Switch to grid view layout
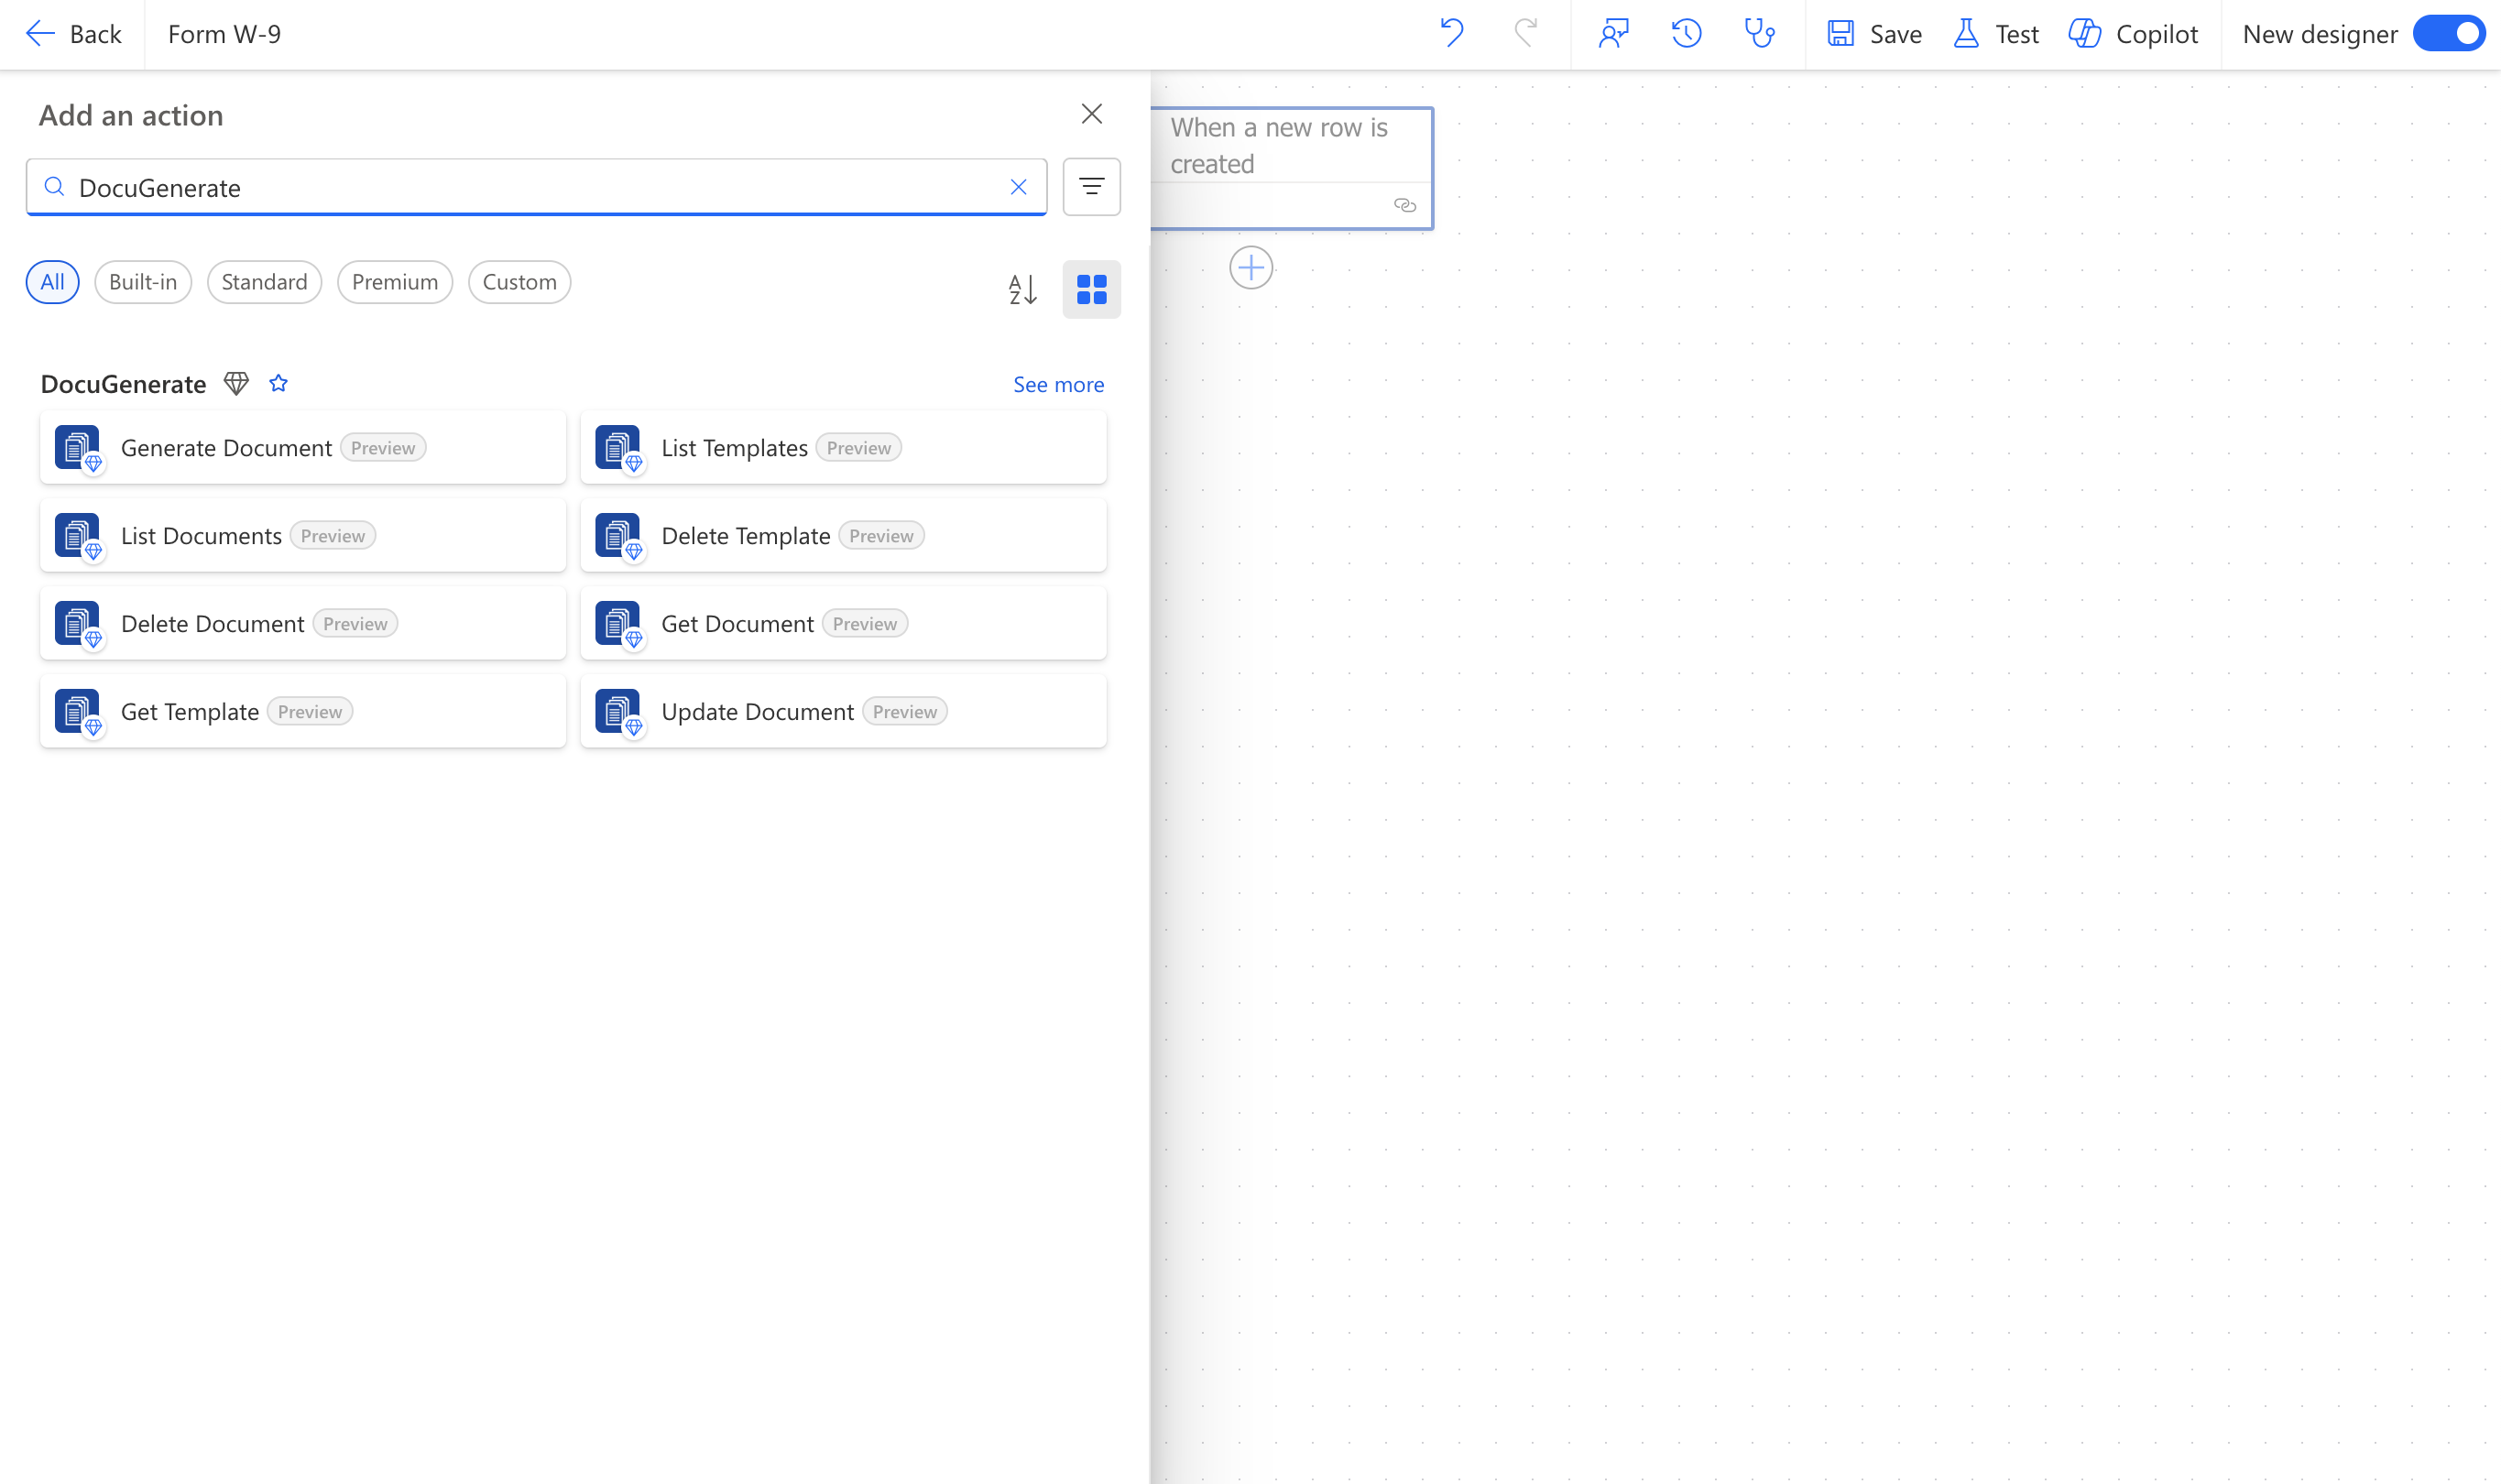This screenshot has width=2501, height=1484. (x=1091, y=290)
